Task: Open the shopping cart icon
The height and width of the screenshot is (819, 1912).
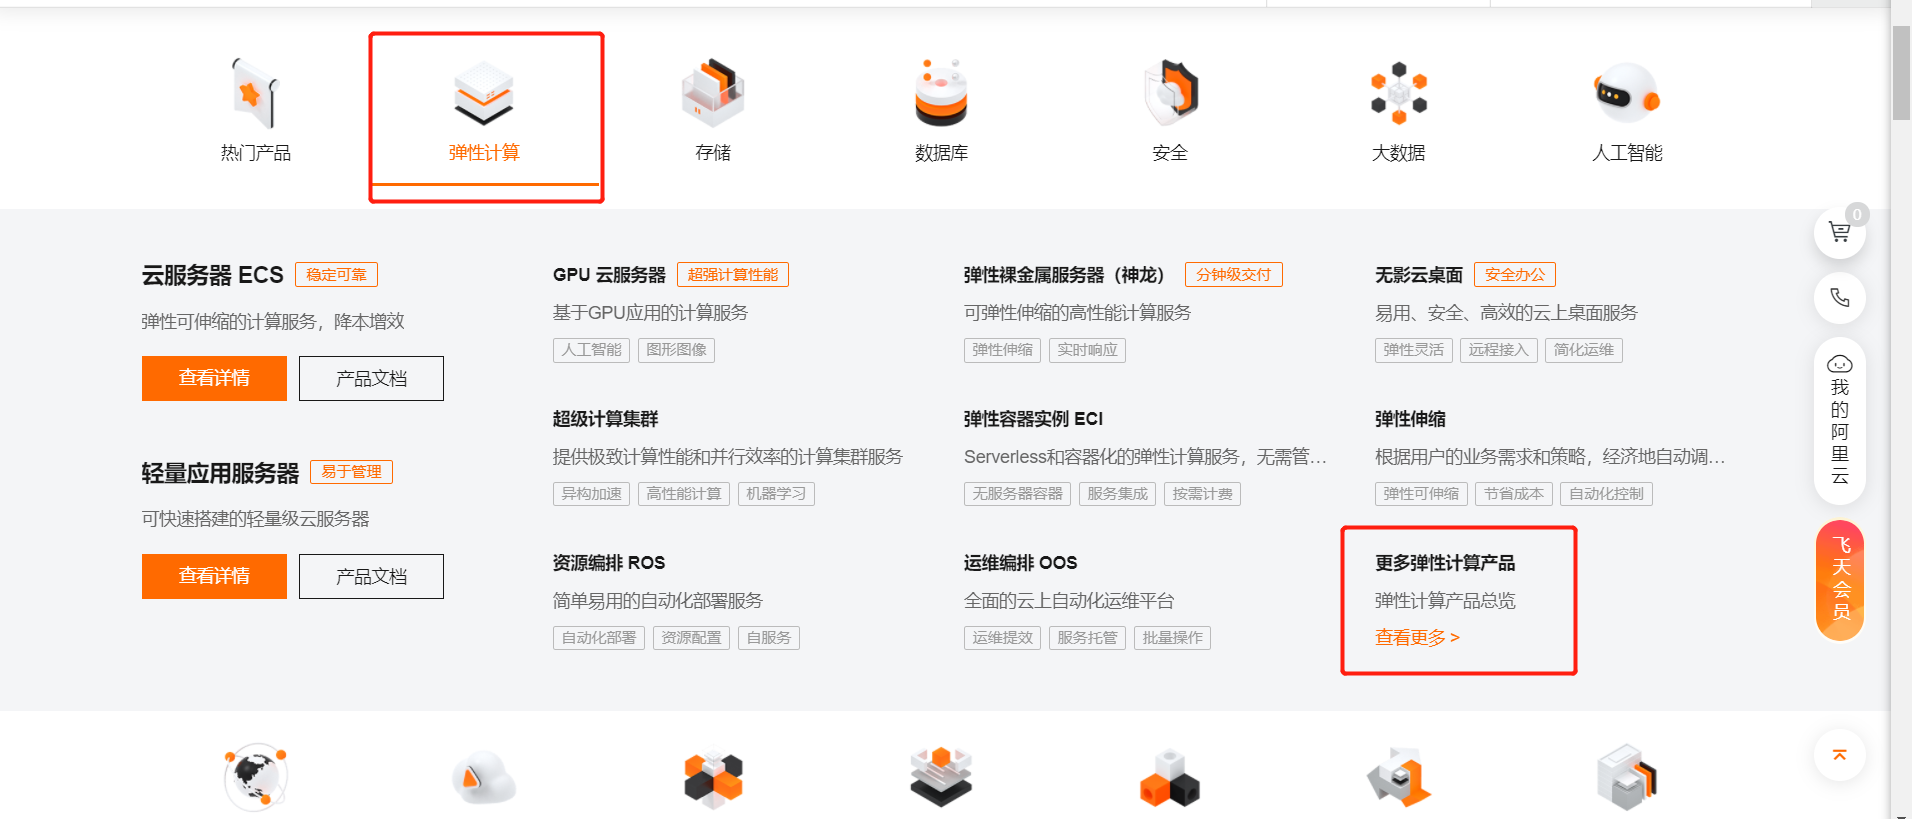Action: (1839, 233)
